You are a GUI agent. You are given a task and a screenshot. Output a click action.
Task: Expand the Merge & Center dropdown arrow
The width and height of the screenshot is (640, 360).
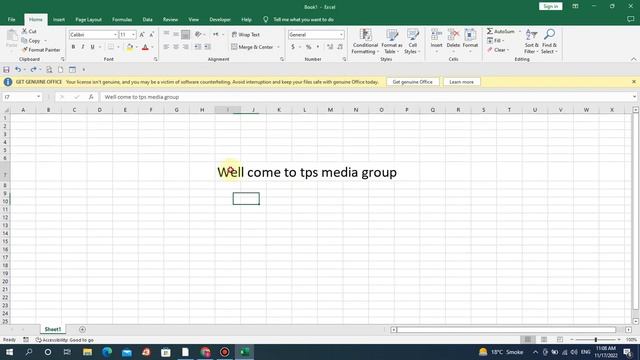(x=278, y=47)
